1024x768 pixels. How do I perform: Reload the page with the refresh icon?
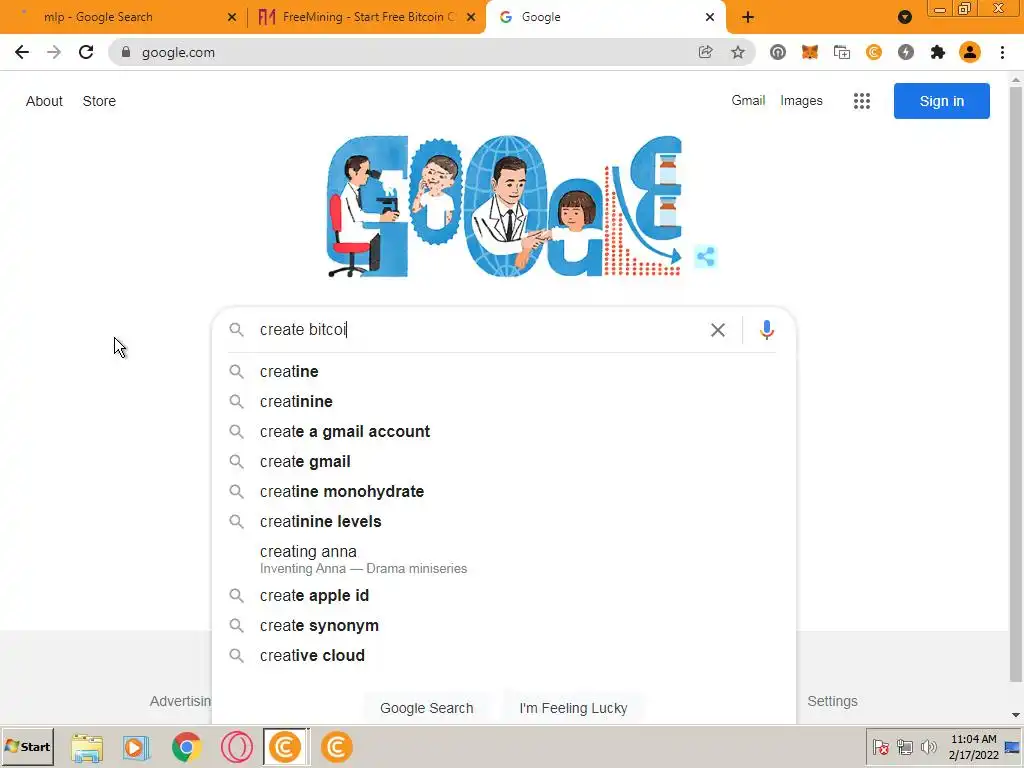[86, 52]
